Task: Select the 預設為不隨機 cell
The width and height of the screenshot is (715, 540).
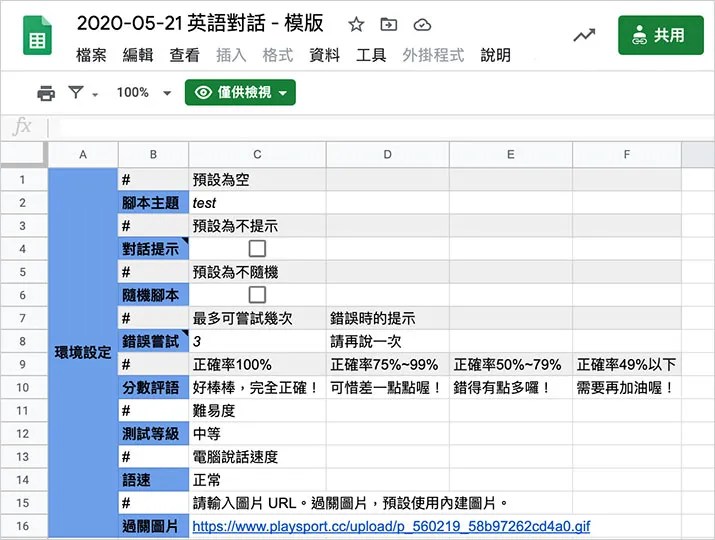Action: [x=257, y=272]
